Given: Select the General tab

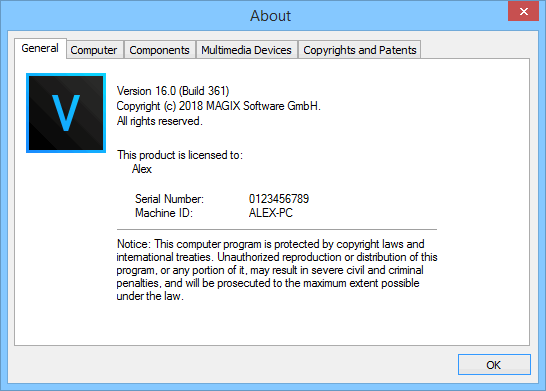Looking at the screenshot, I should (x=40, y=48).
